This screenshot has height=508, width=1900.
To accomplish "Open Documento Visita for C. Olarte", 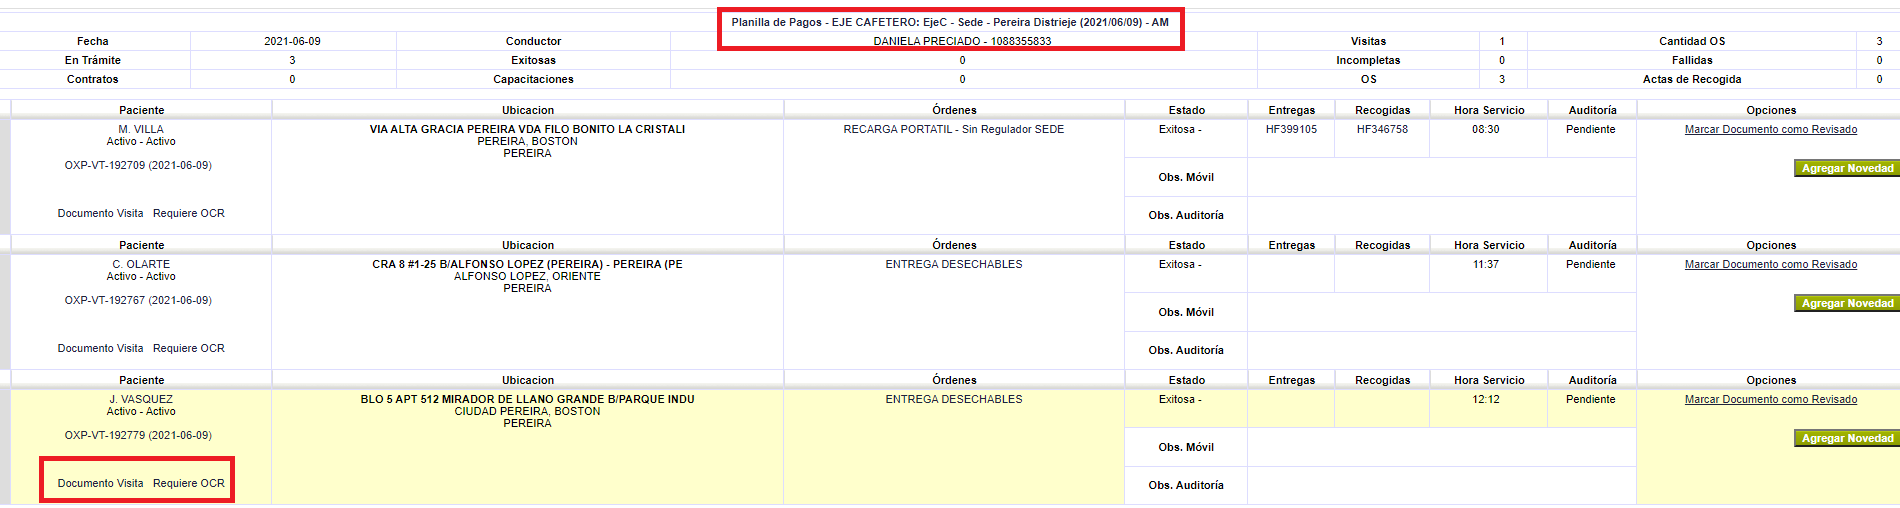I will click(100, 349).
